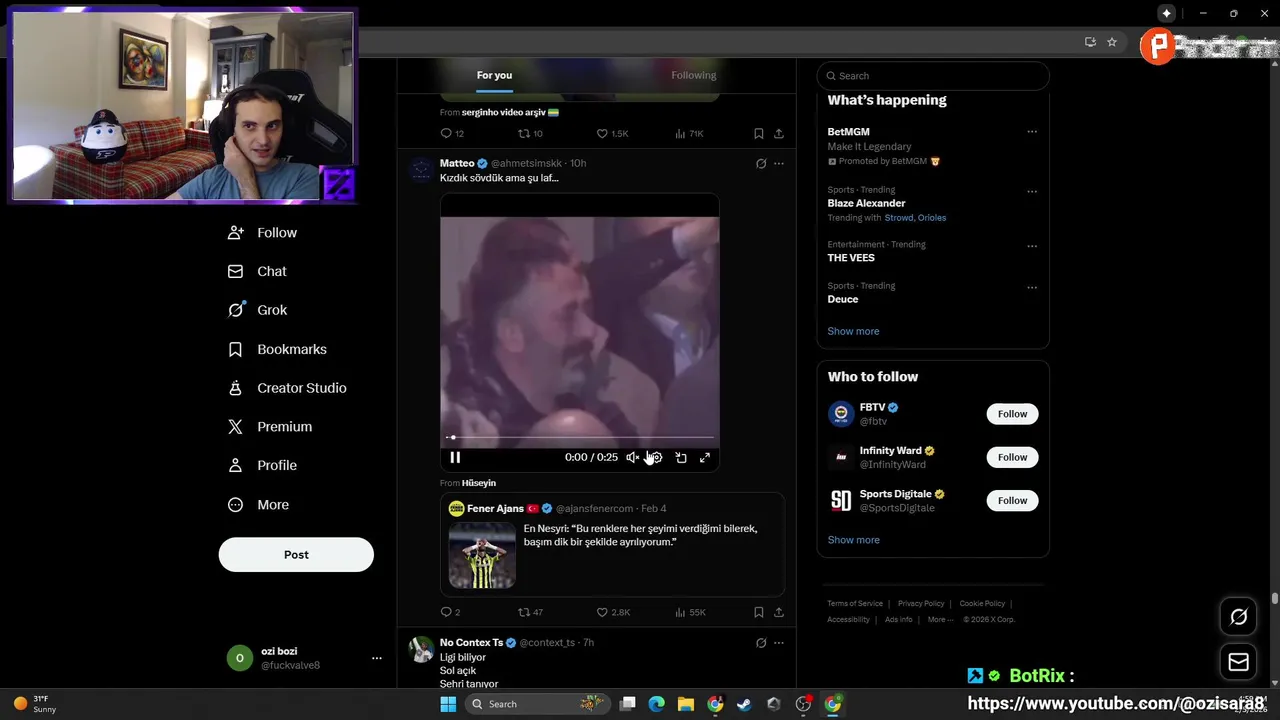
Task: Reply to the top post with 12 replies
Action: 452,133
